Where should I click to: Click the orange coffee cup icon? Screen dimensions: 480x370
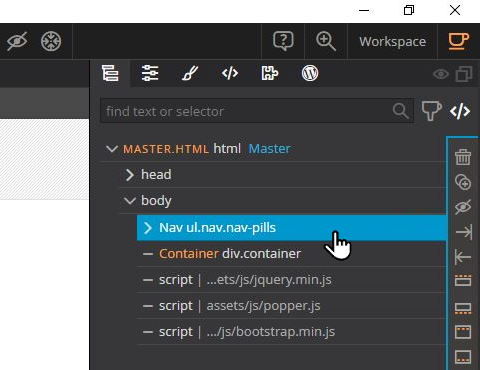pos(458,41)
